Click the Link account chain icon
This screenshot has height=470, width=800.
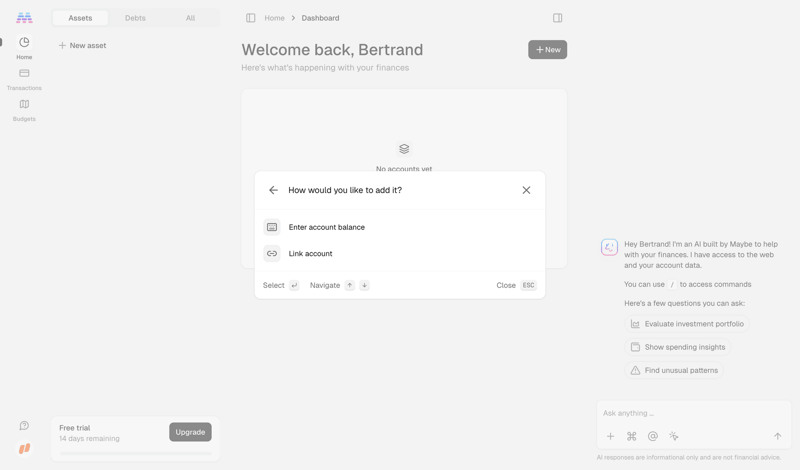pos(272,254)
